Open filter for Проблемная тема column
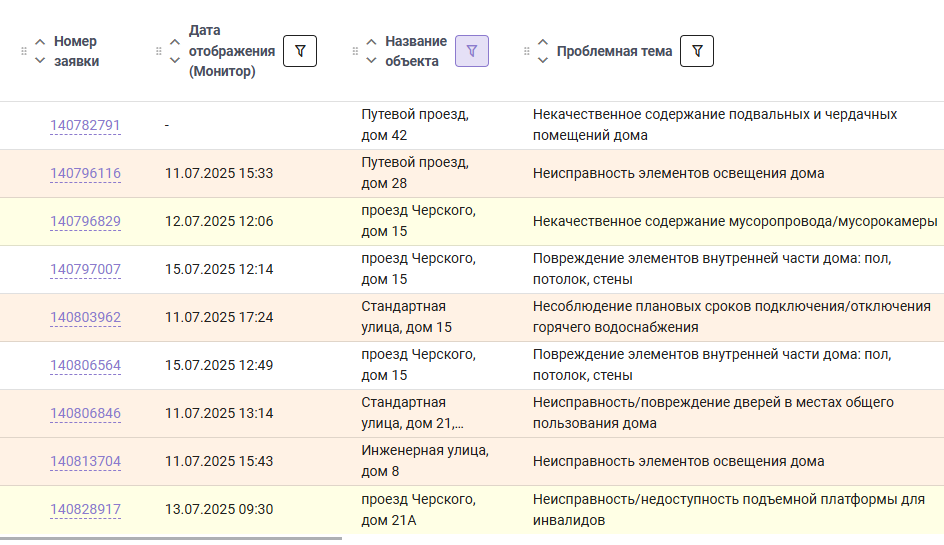 (x=697, y=51)
